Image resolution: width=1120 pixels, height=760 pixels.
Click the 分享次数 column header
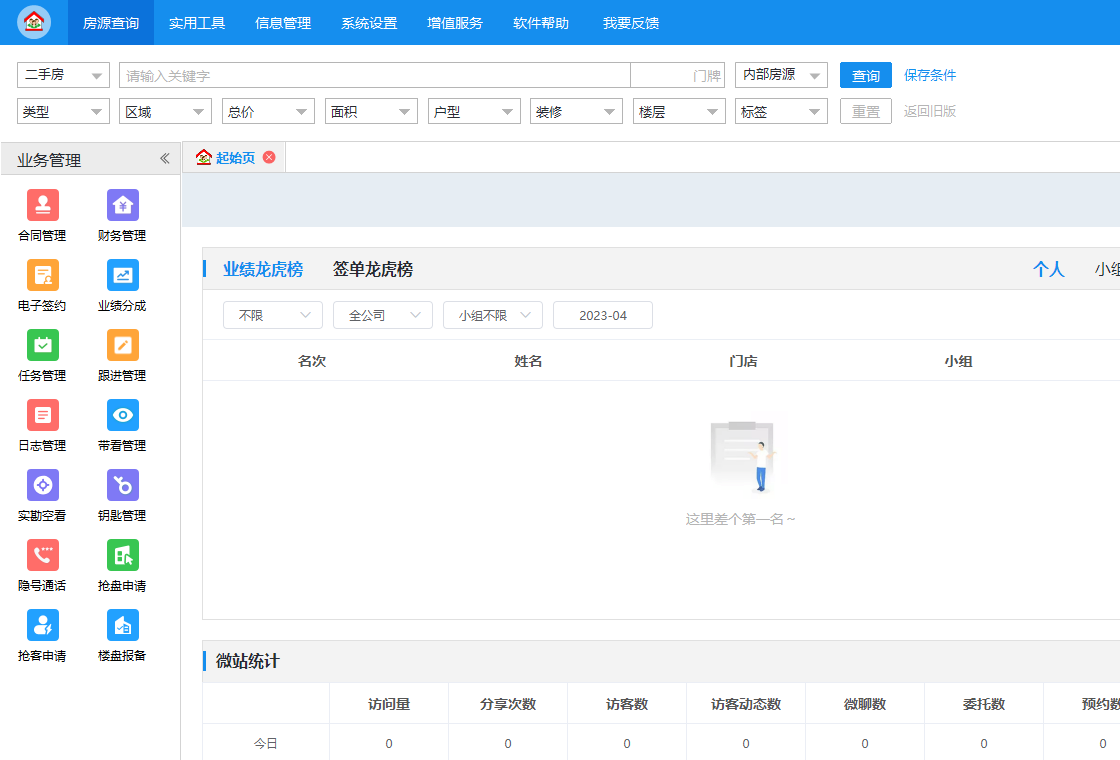pos(508,704)
